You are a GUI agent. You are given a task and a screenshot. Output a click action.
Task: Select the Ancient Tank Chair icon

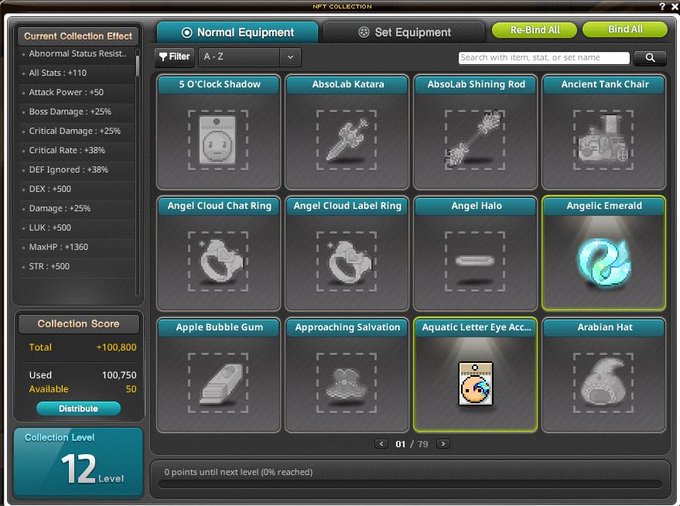tap(603, 140)
